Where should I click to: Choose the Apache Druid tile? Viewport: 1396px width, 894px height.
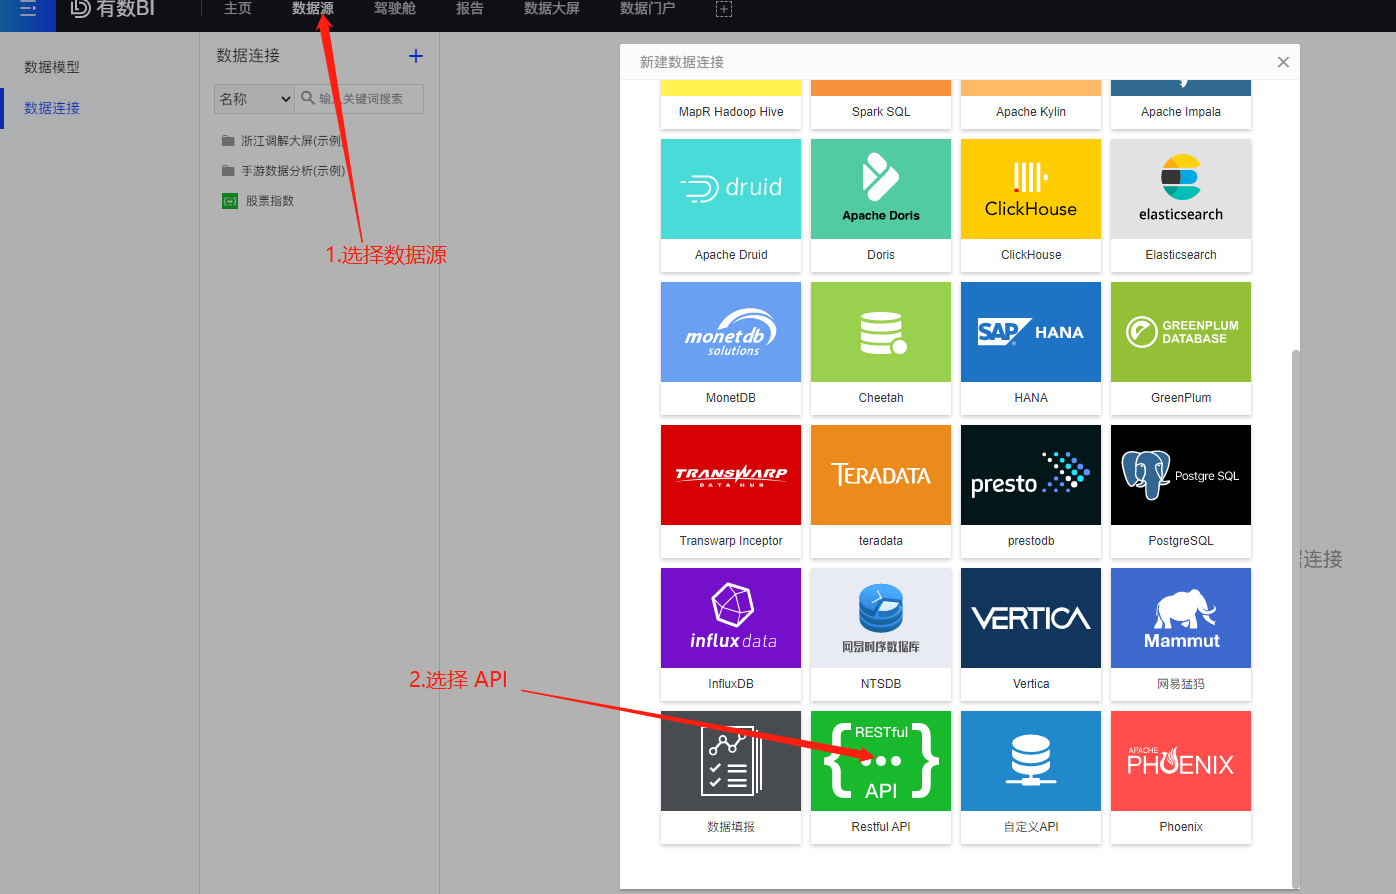(730, 204)
